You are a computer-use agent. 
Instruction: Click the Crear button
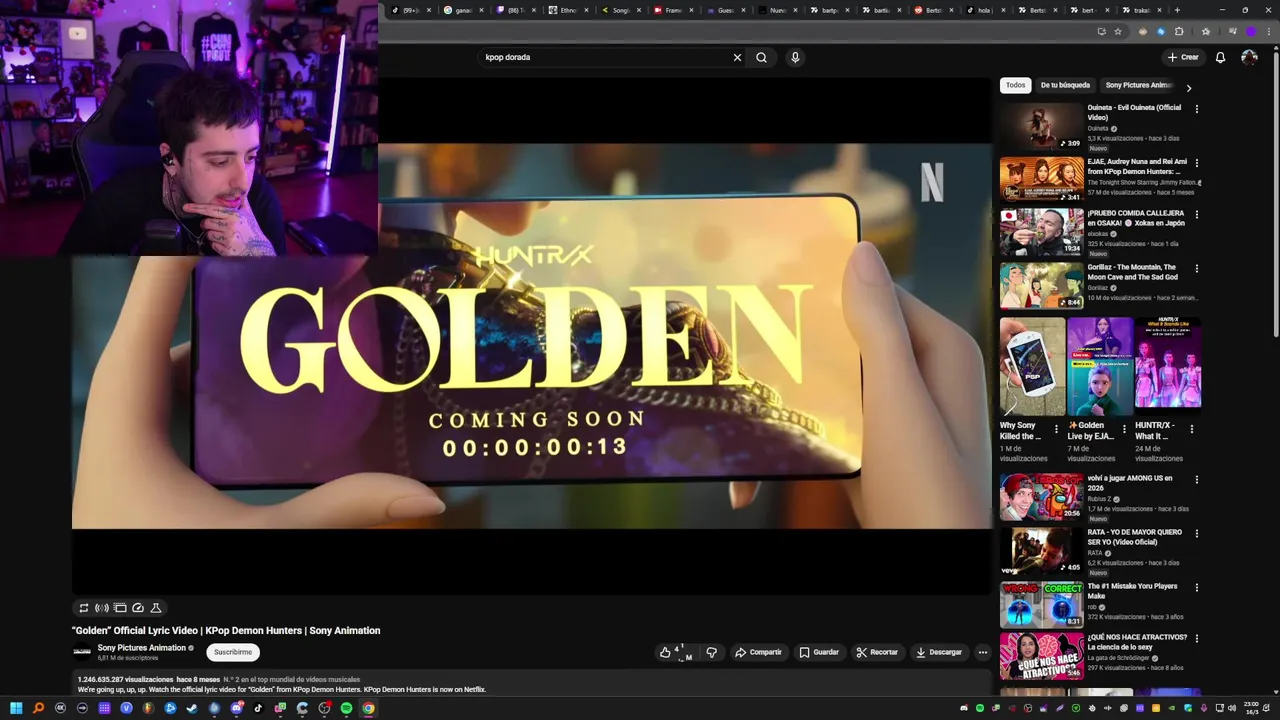[1182, 57]
